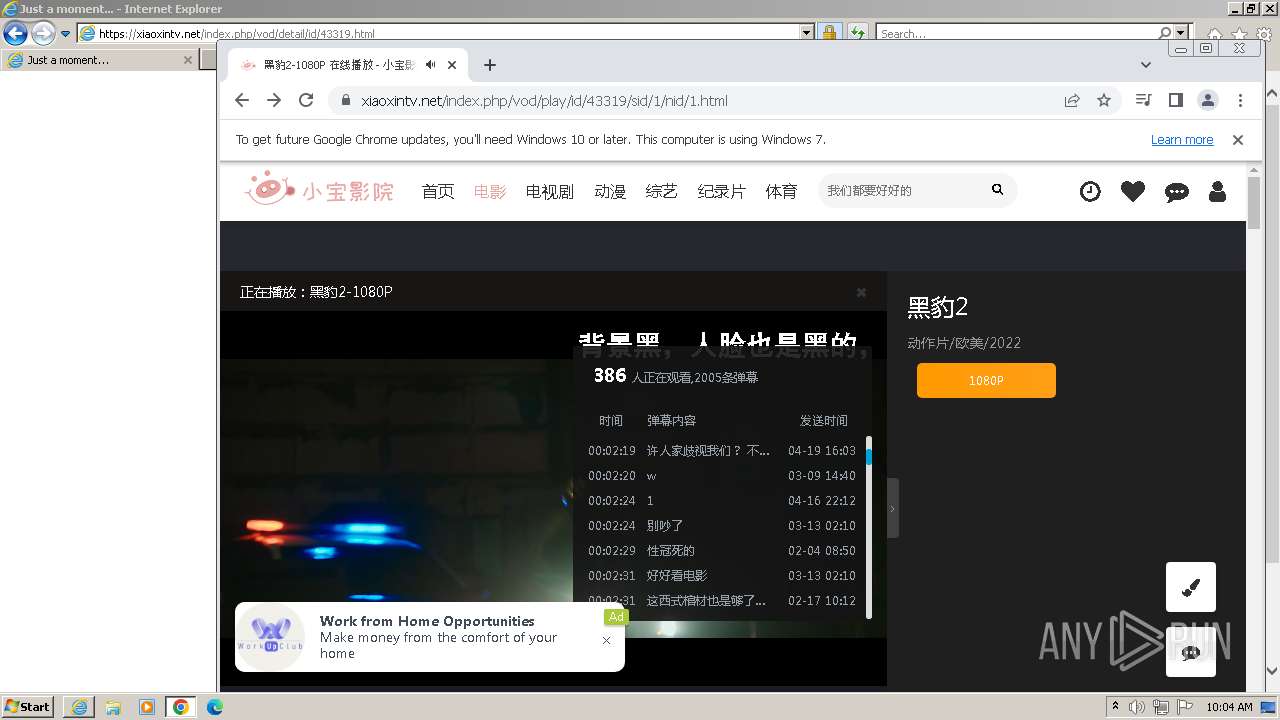1280x720 pixels.
Task: Open Chrome's media controls icon
Action: point(1144,100)
